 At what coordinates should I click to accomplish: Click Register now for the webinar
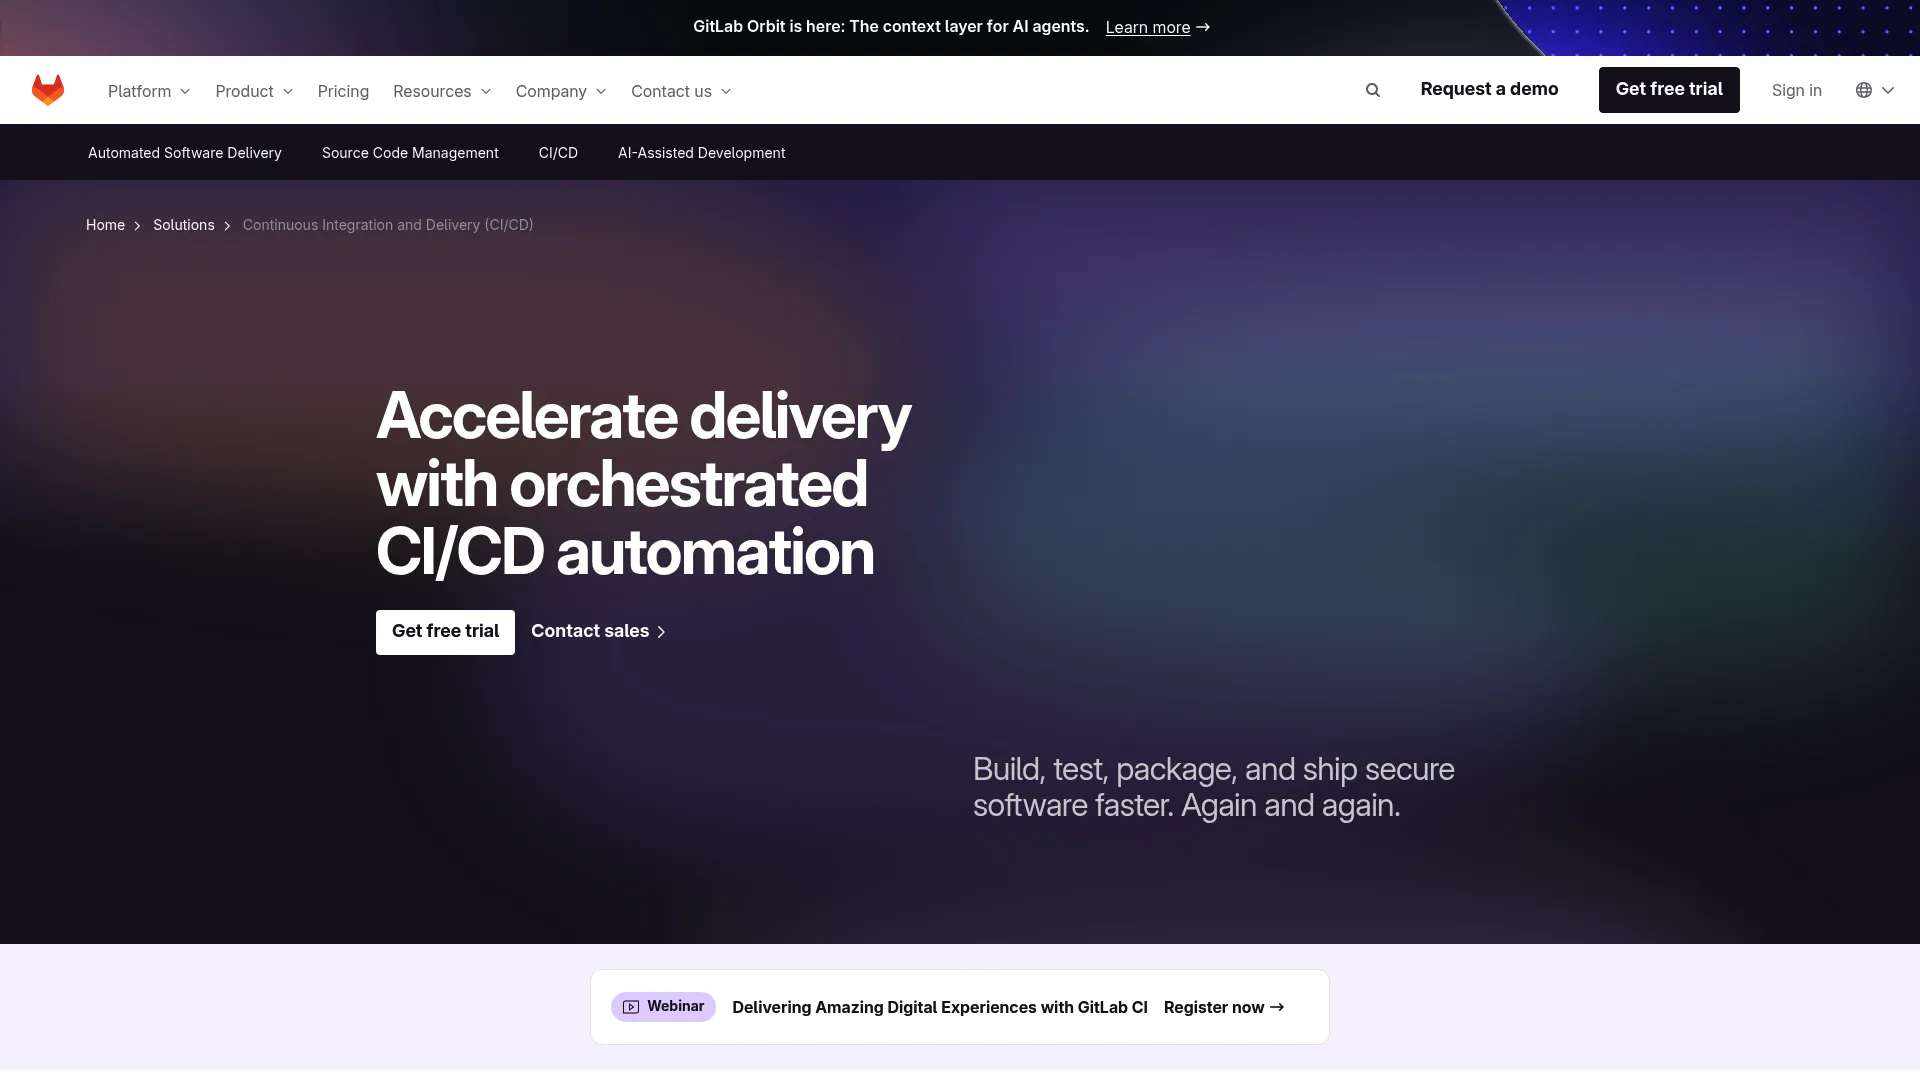(1224, 1007)
